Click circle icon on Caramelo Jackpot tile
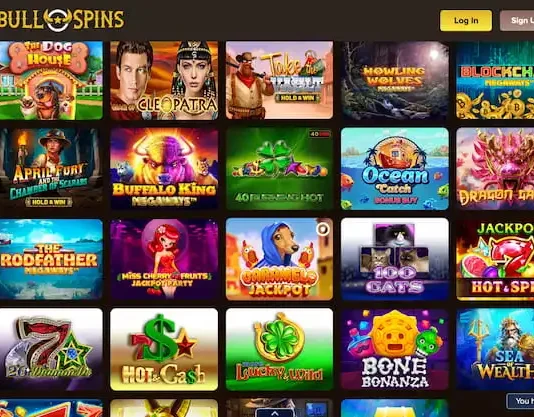The height and width of the screenshot is (417, 534). tap(323, 229)
